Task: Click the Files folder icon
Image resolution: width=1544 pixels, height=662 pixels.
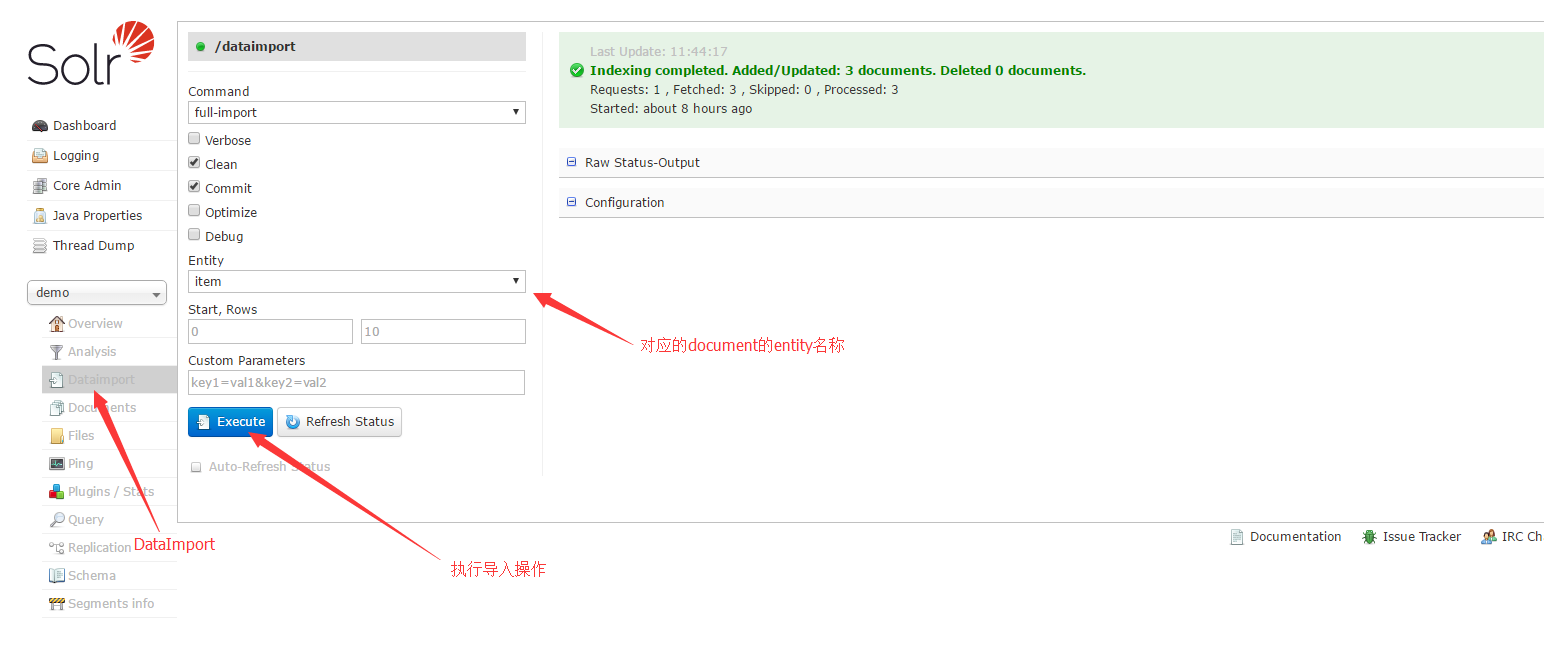Action: (x=57, y=436)
